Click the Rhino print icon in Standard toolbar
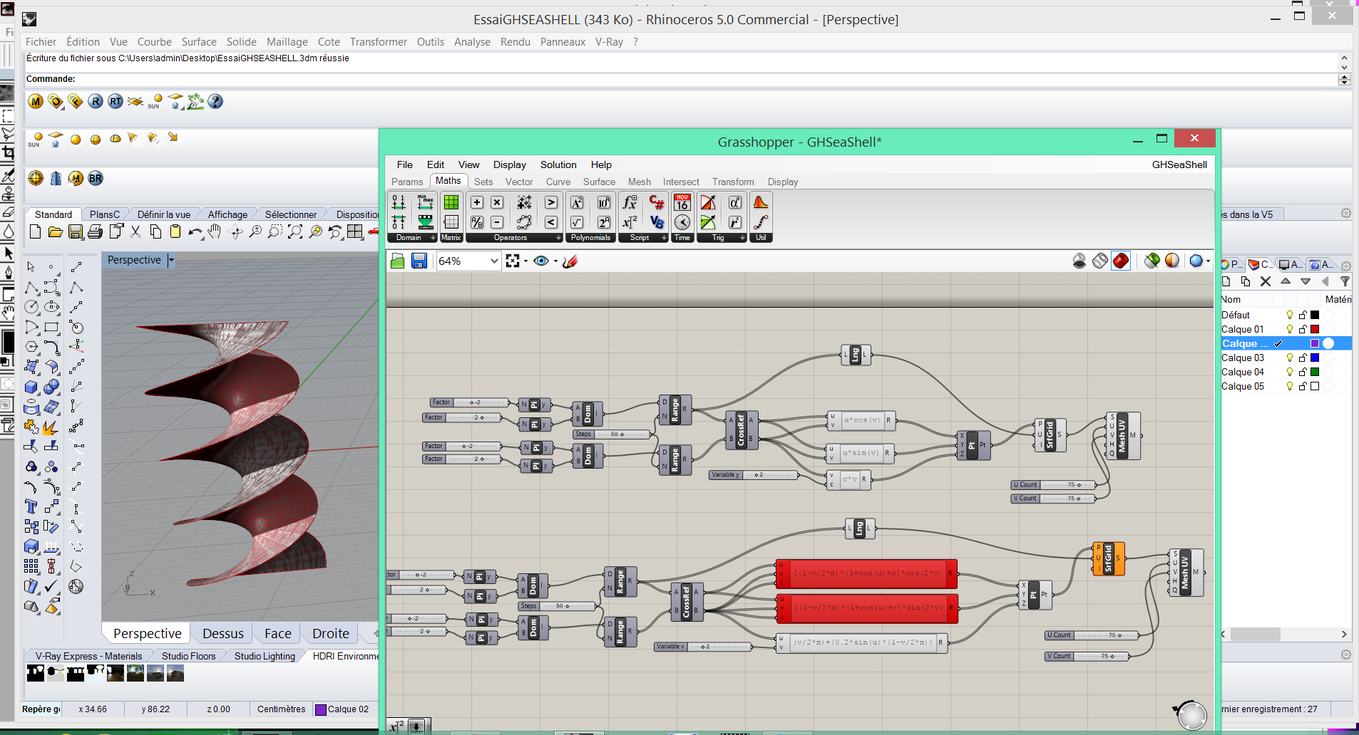 coord(95,232)
